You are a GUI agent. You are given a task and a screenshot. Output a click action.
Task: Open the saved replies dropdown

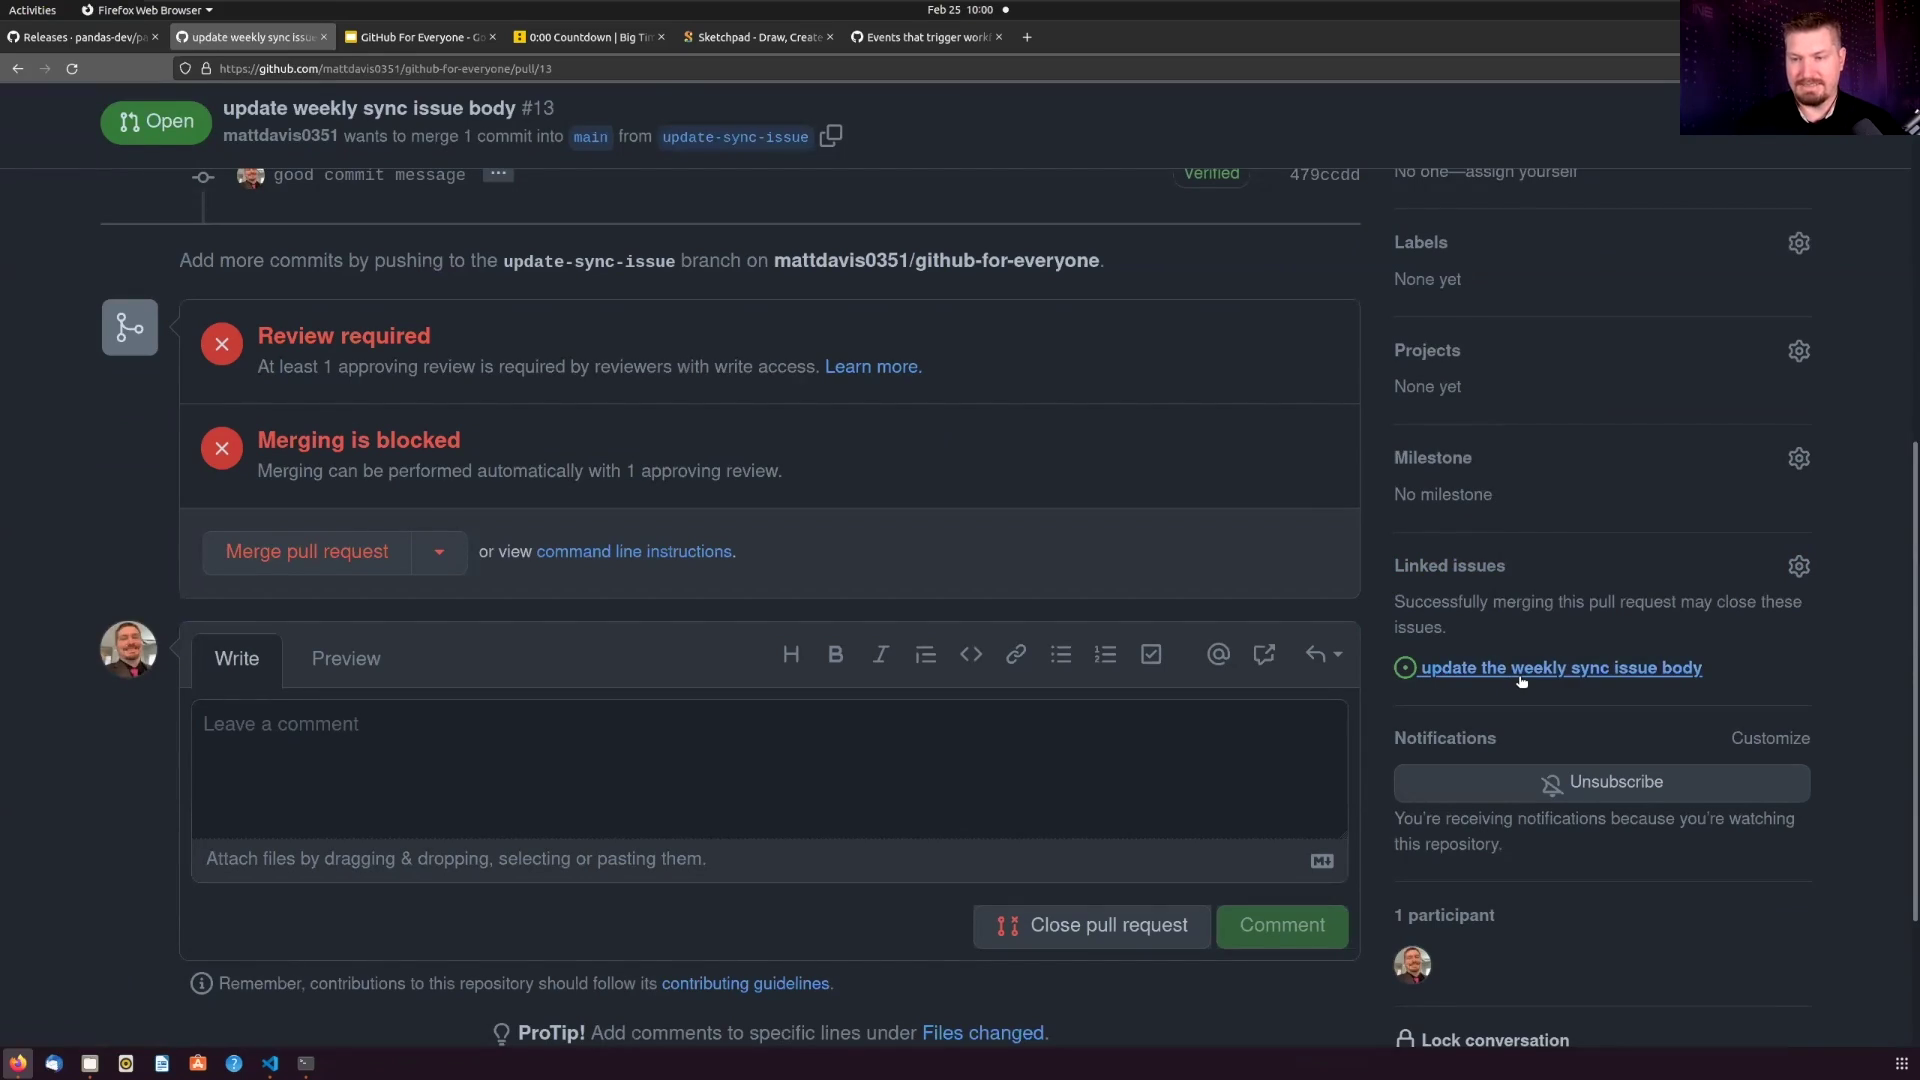pyautogui.click(x=1322, y=655)
